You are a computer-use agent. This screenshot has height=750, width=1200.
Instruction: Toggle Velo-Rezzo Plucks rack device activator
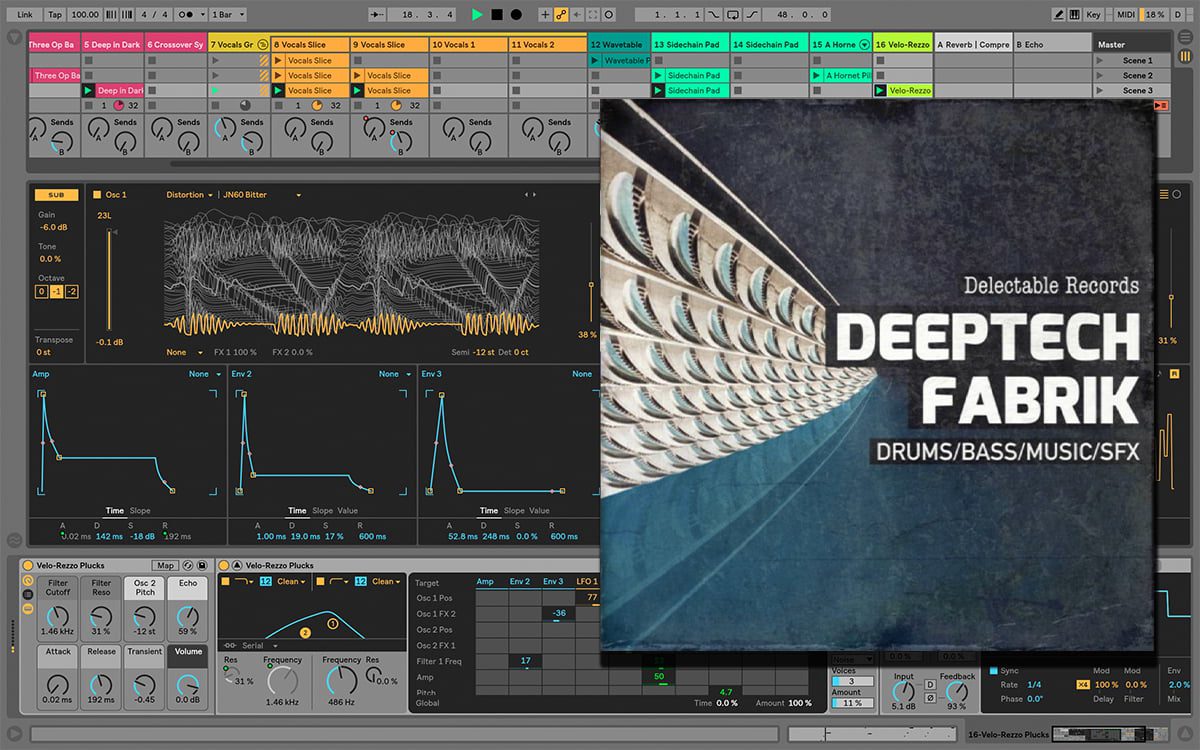[x=27, y=566]
